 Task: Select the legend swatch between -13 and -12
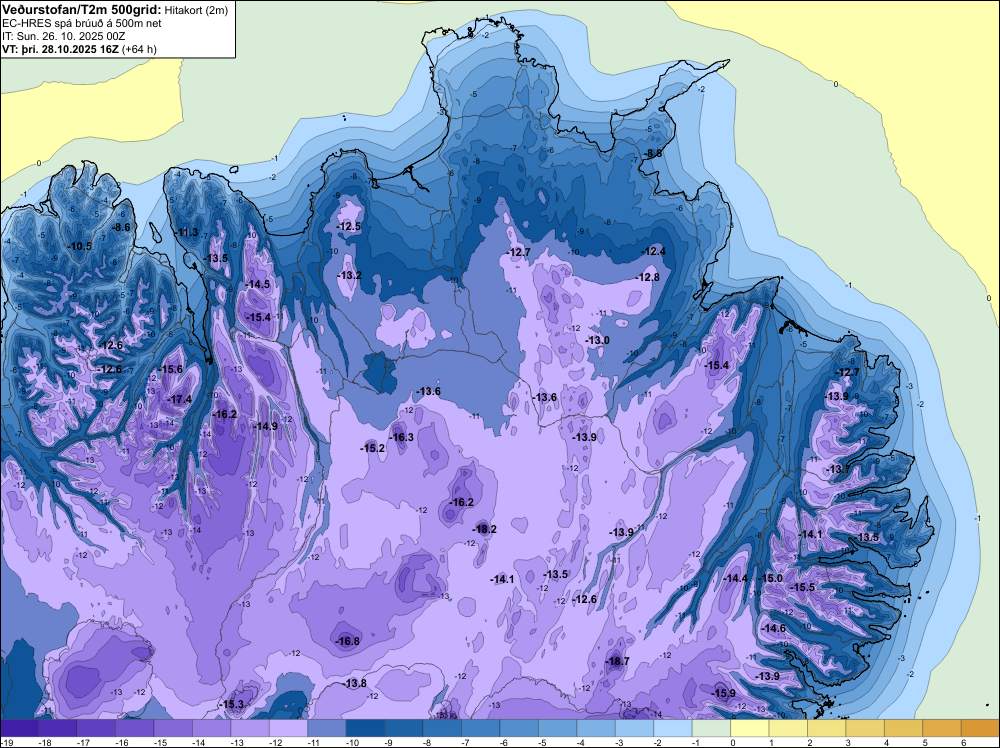point(250,728)
